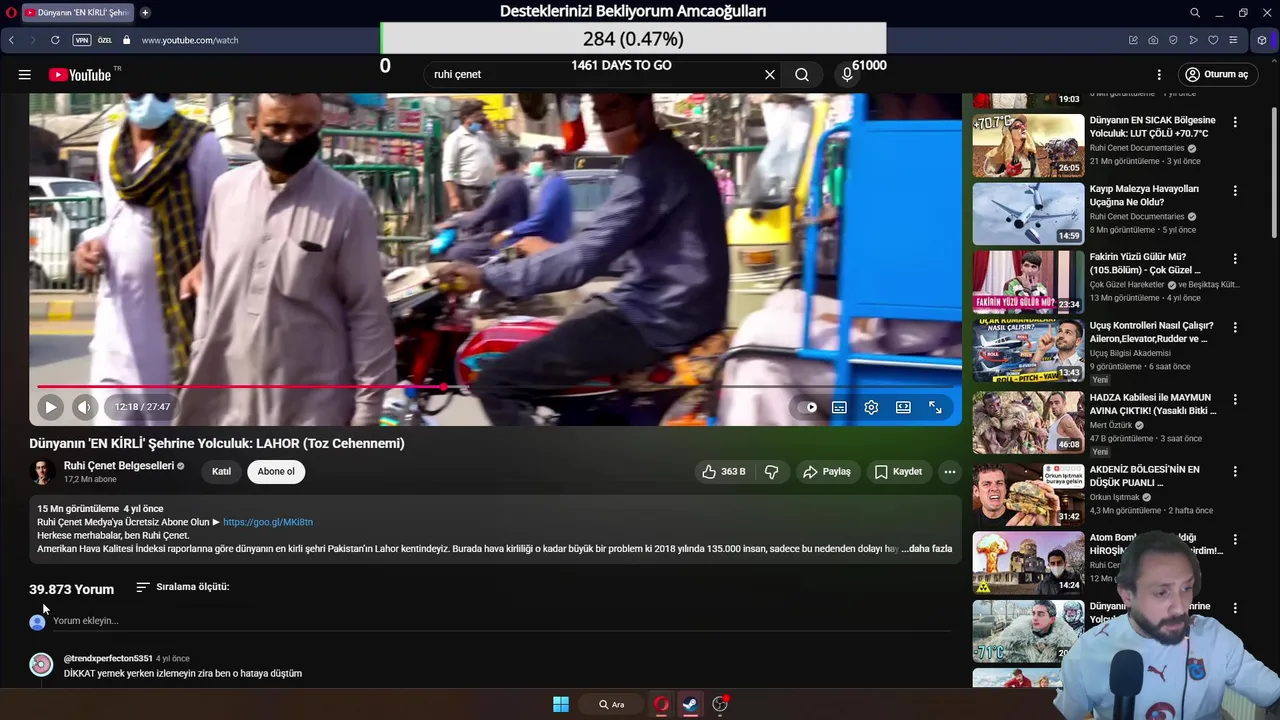Open Uçuş Kontrolleri Nasıl Çalışır video thumbnail
Image resolution: width=1280 pixels, height=720 pixels.
(x=1028, y=351)
